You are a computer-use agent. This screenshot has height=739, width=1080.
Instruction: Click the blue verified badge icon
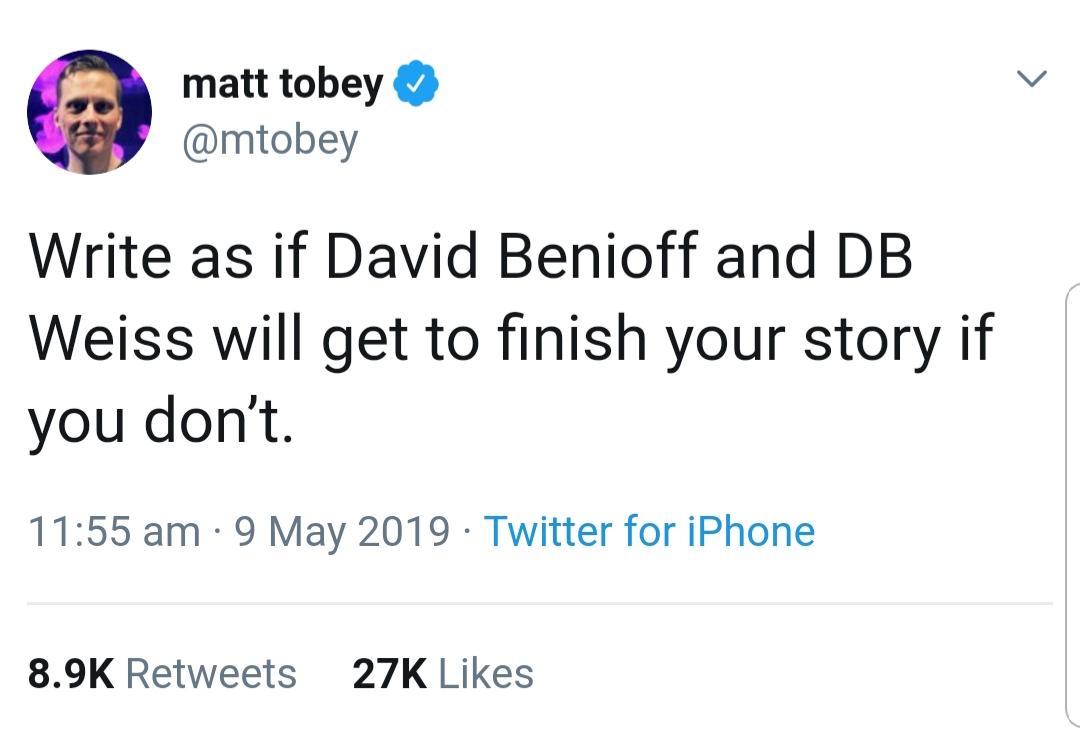tap(417, 85)
